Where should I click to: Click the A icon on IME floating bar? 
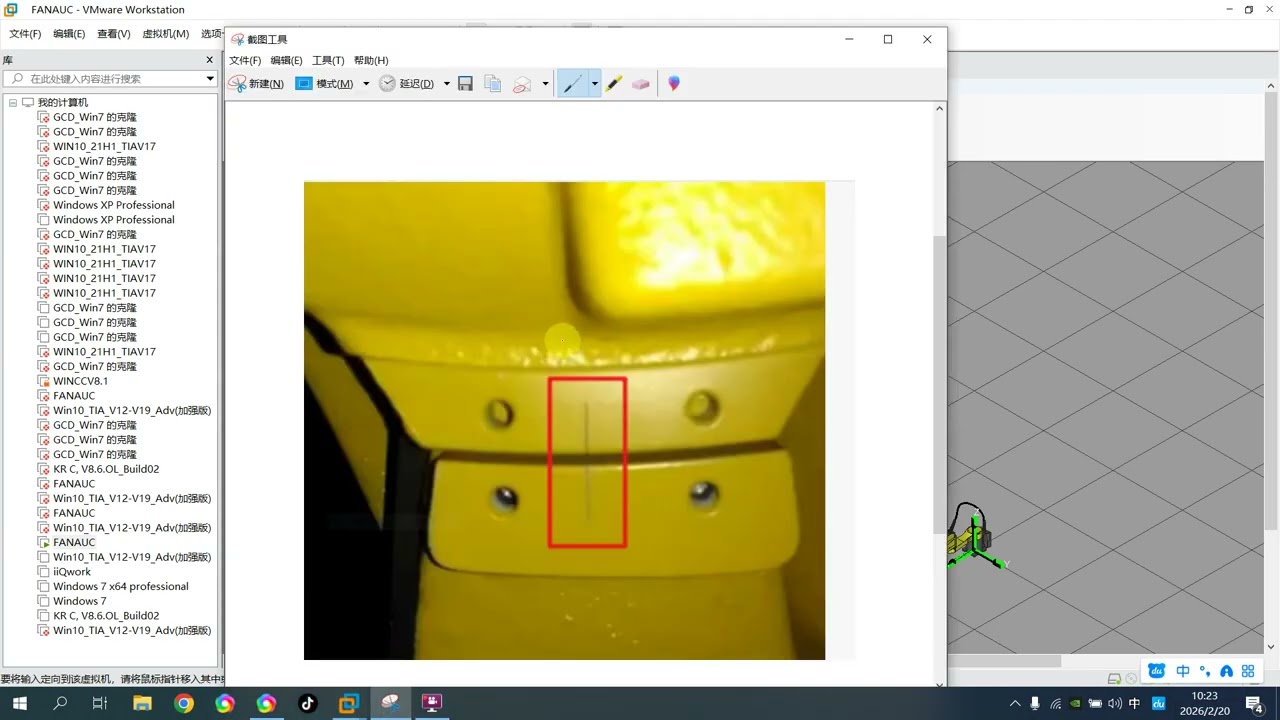pos(1226,671)
